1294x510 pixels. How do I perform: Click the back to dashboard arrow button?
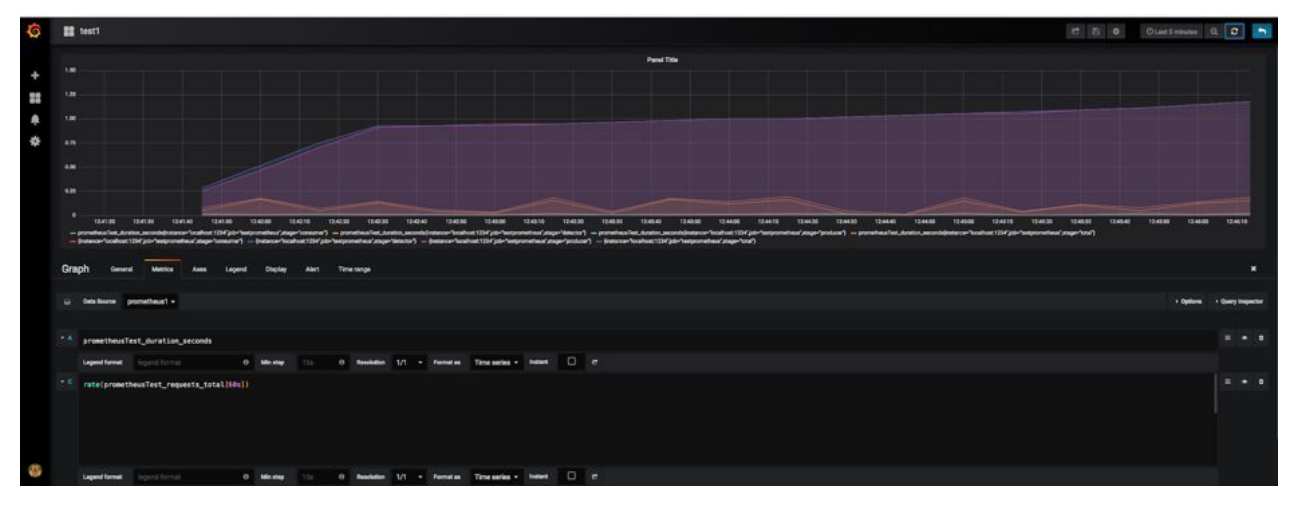click(x=1262, y=32)
